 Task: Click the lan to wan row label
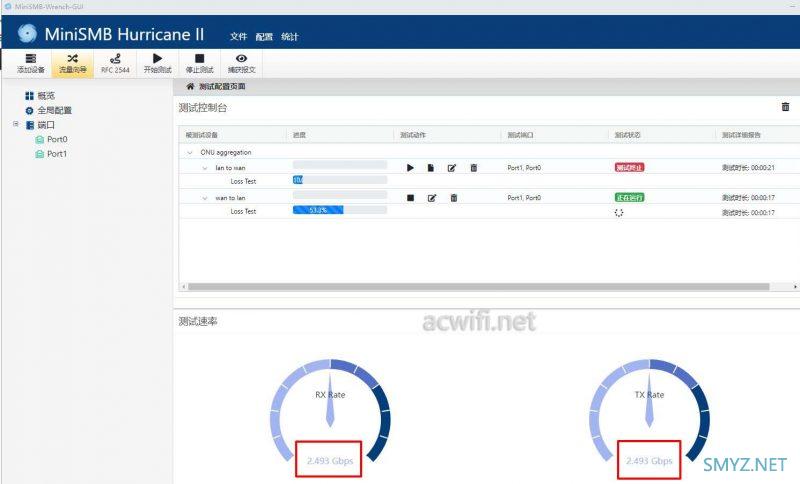point(230,168)
